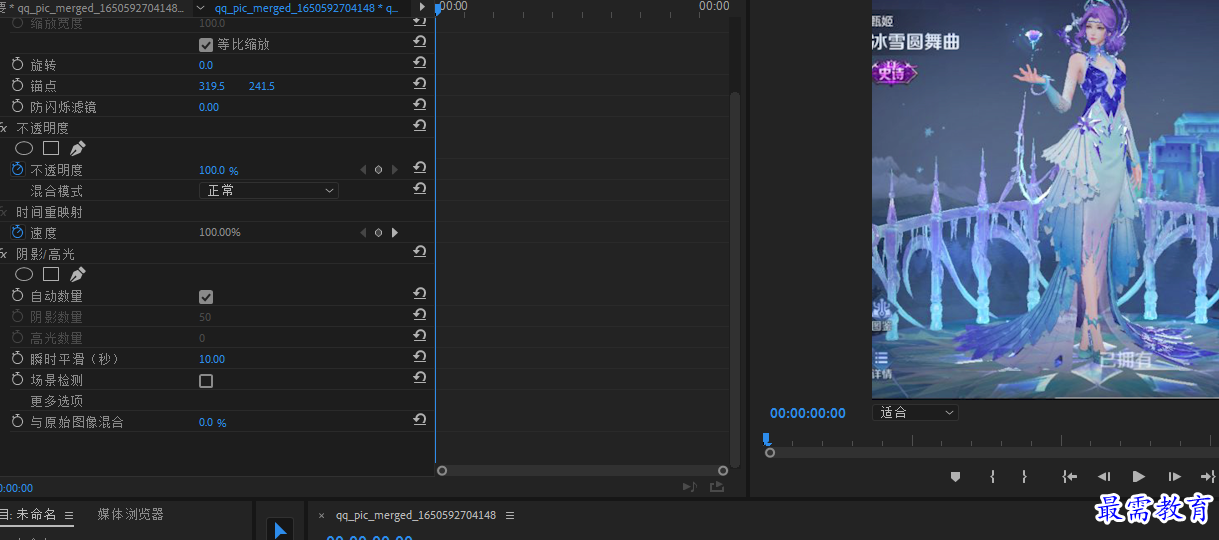Screen dimensions: 1219x540
Task: Mark In point in Program monitor
Action: 992,477
